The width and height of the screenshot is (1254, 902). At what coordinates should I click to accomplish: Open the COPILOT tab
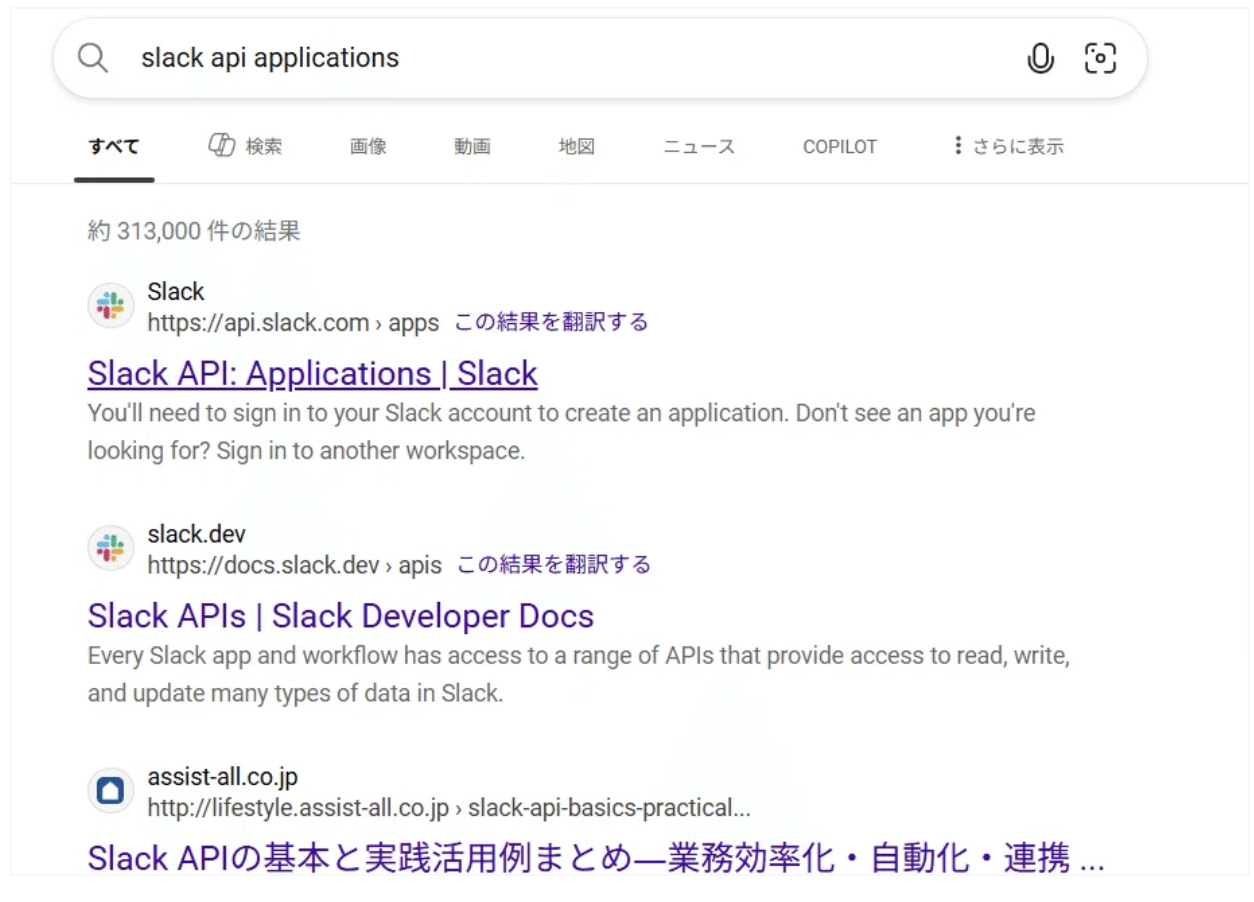point(840,147)
